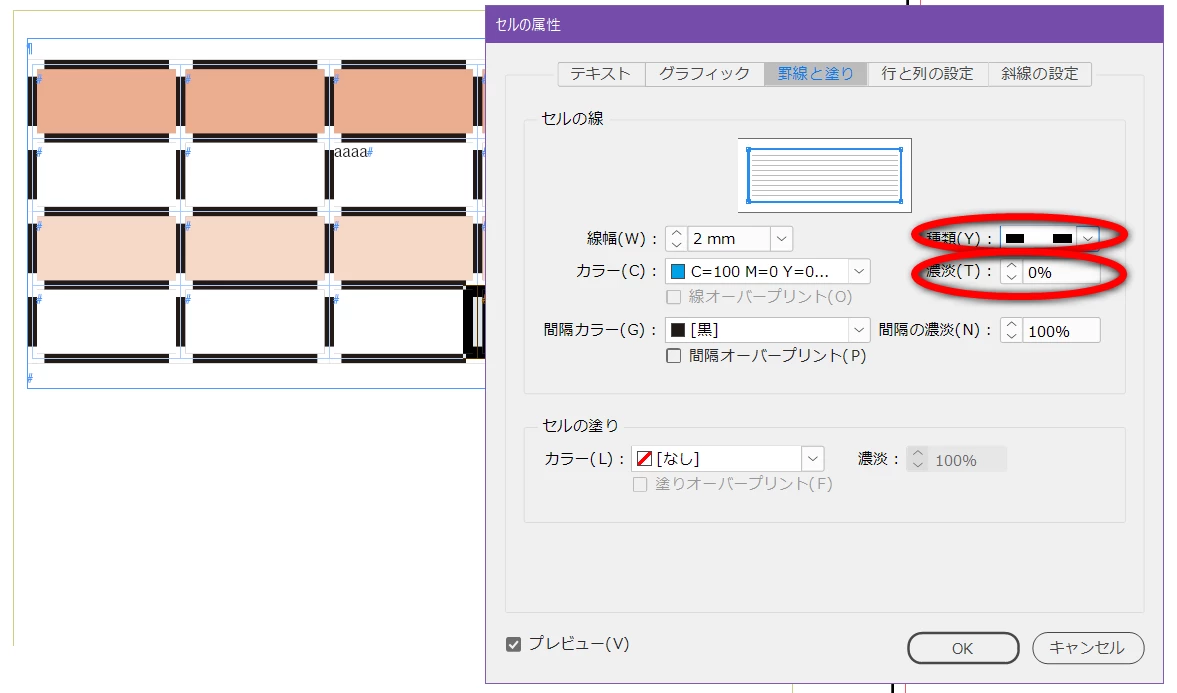Toggle the 塗りオーバープリント checkbox
The height and width of the screenshot is (693, 1177).
tap(640, 484)
